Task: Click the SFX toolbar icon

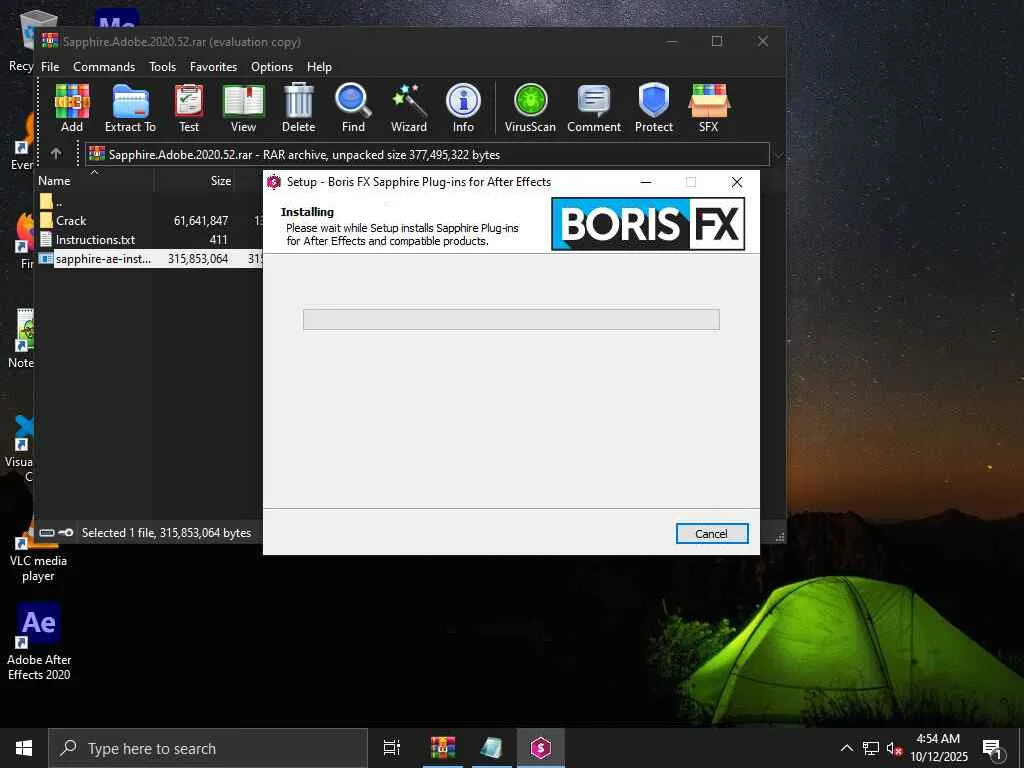Action: [x=709, y=108]
